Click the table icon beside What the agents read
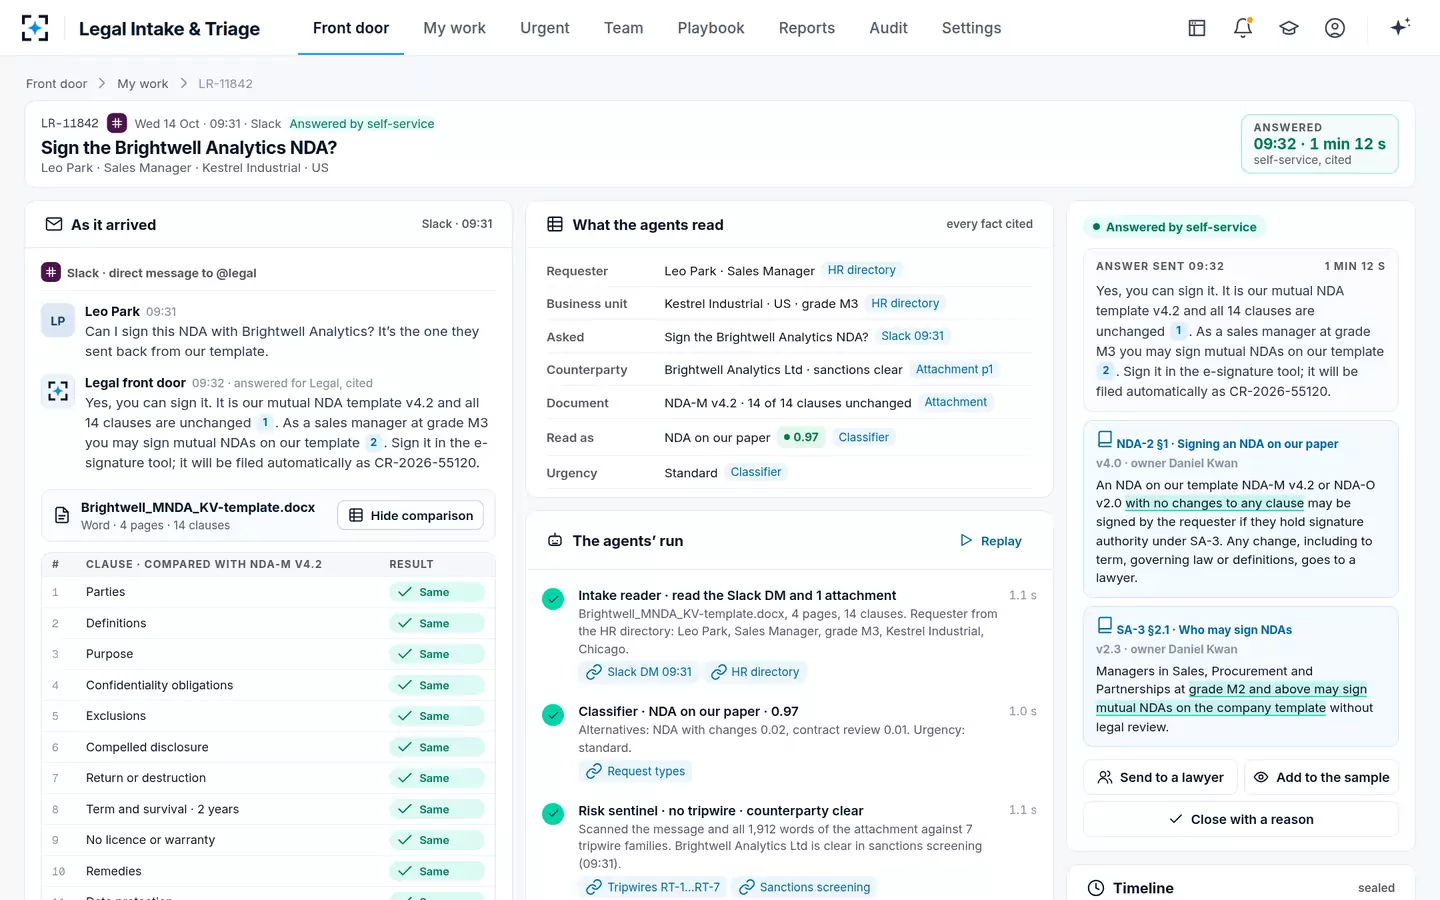Viewport: 1440px width, 900px height. (x=555, y=224)
